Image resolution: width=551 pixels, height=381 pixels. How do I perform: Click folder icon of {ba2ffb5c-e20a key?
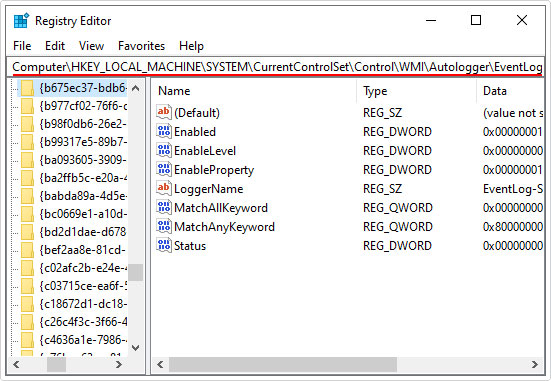[27, 178]
